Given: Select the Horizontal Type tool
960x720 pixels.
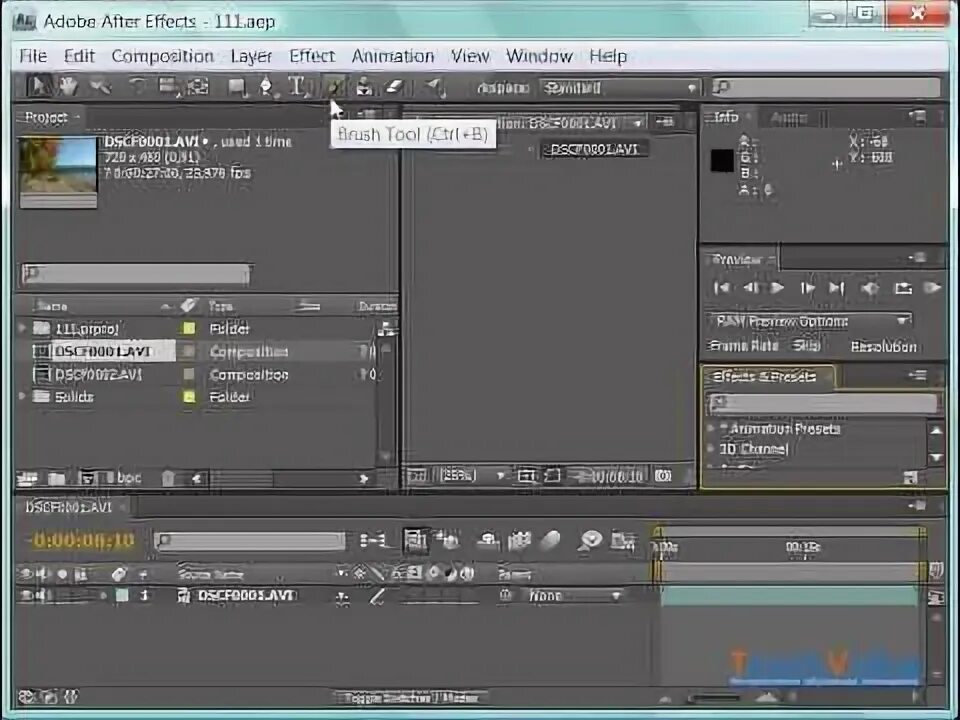Looking at the screenshot, I should click(298, 86).
